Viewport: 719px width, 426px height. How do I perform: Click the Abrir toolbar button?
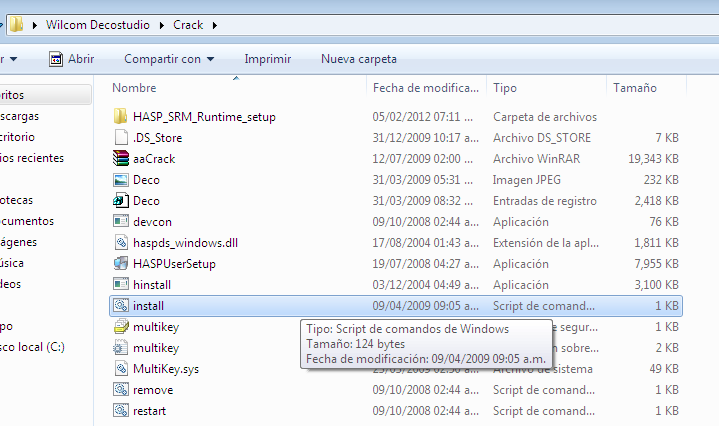72,59
